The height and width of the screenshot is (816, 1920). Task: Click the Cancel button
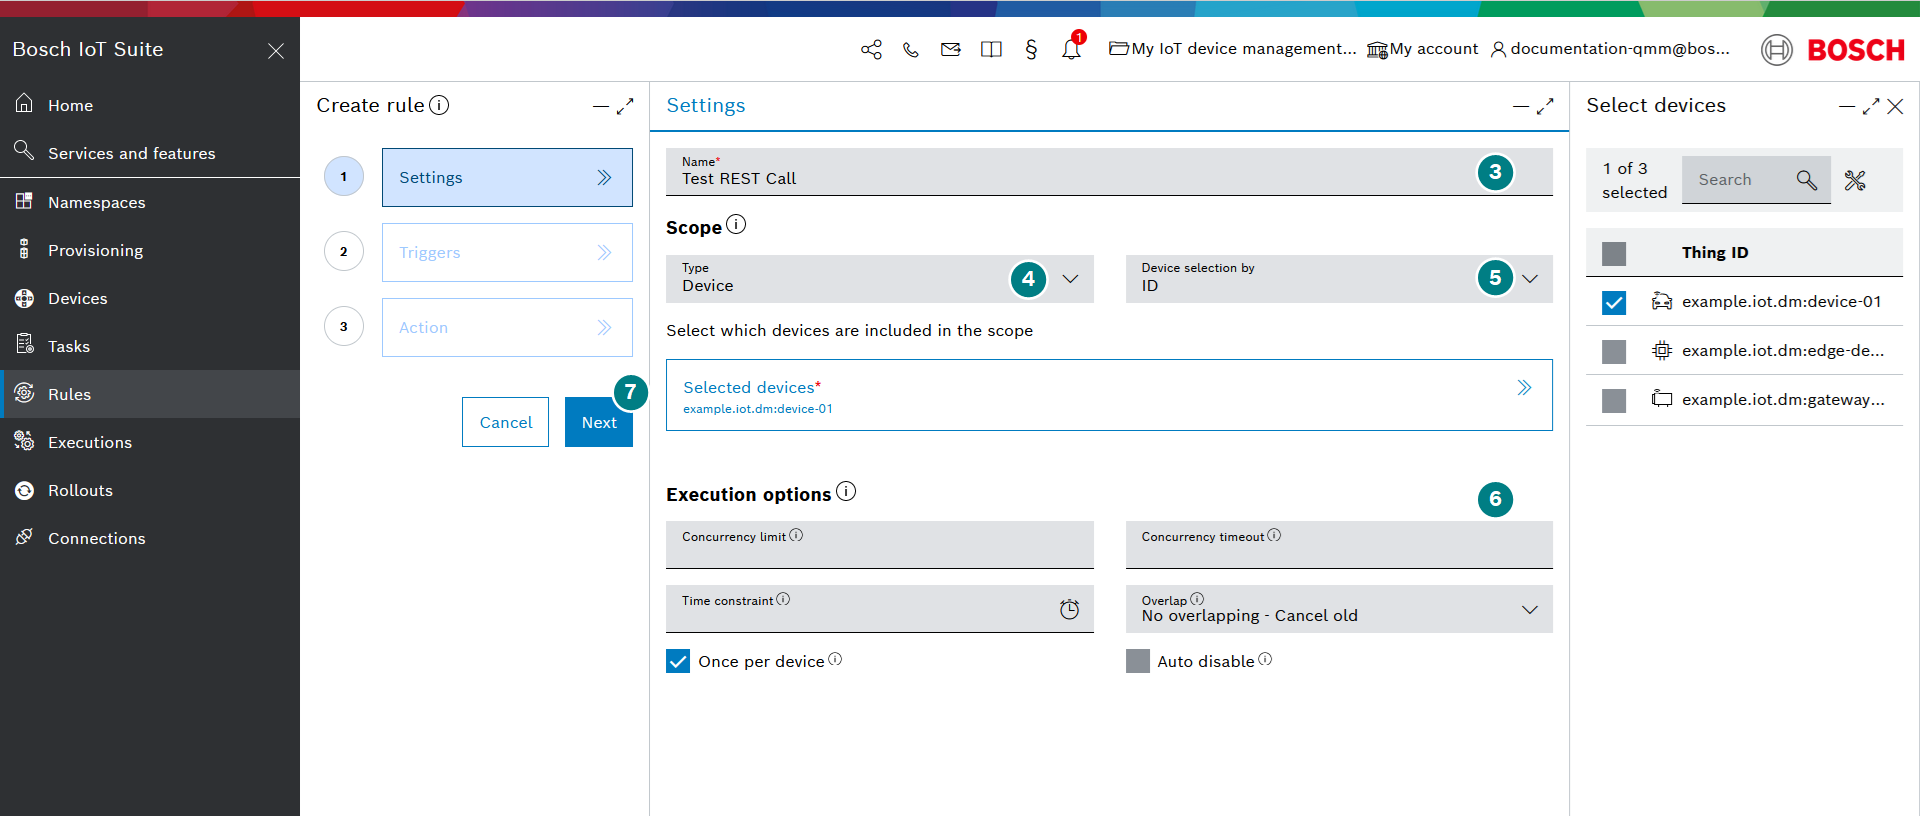505,422
